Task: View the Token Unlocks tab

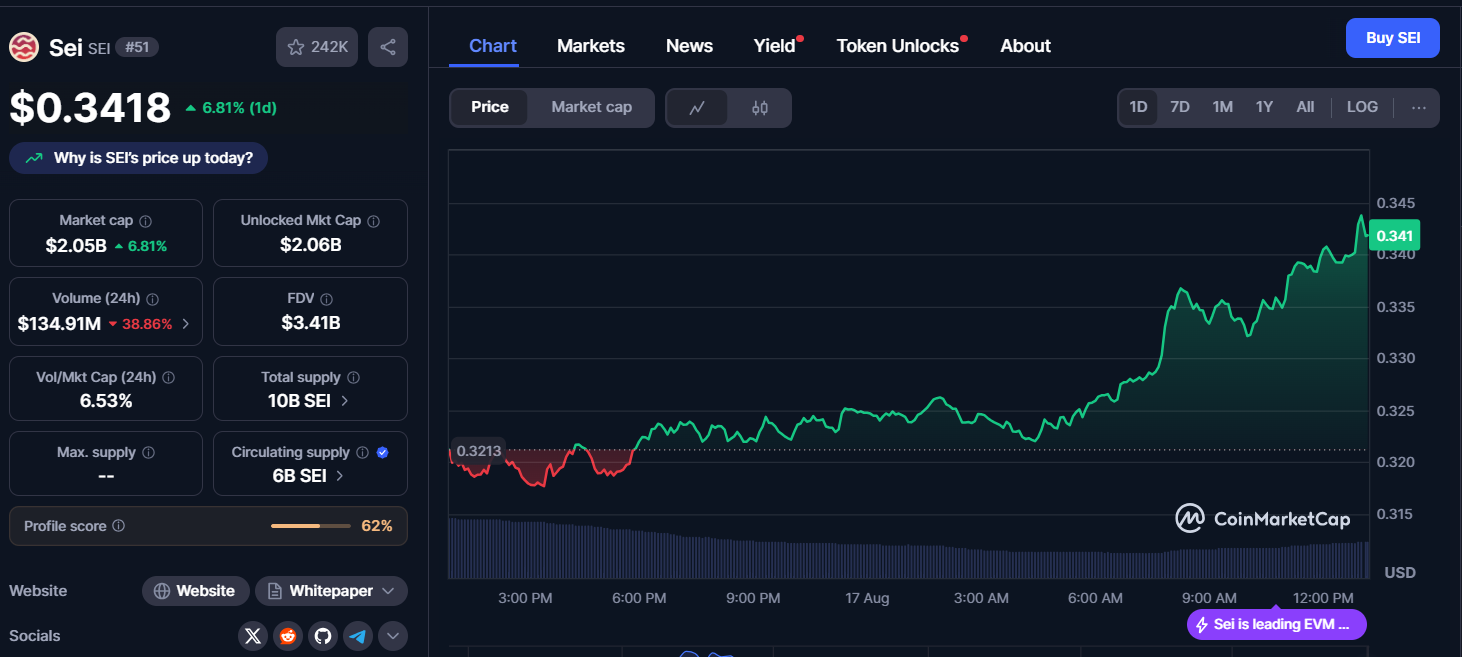Action: [x=898, y=46]
